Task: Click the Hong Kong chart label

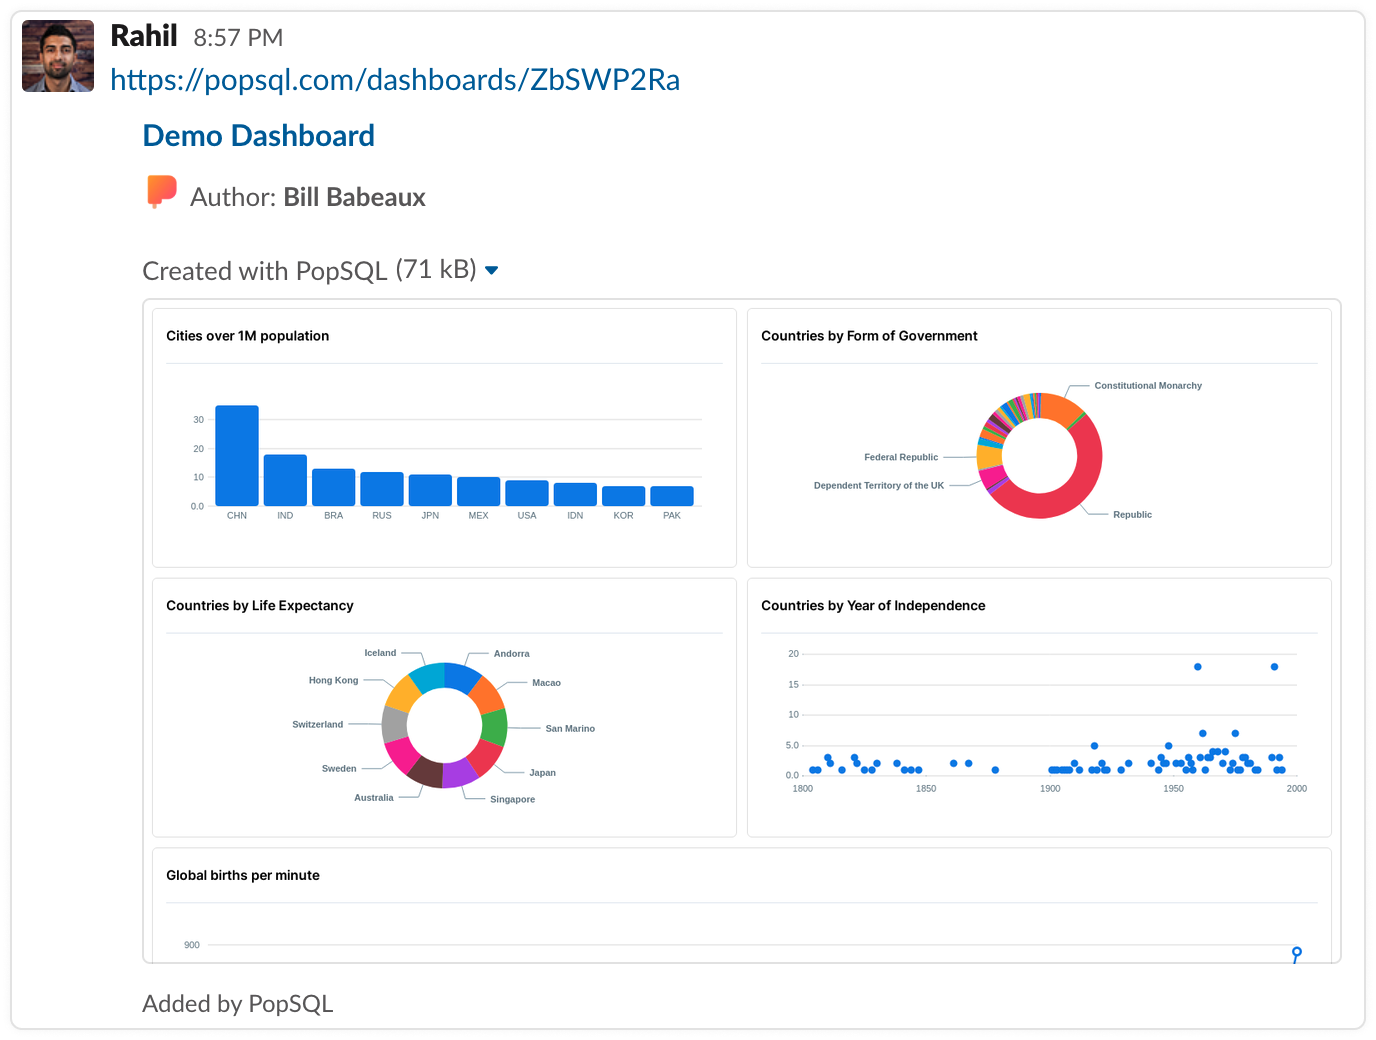Action: 333,680
